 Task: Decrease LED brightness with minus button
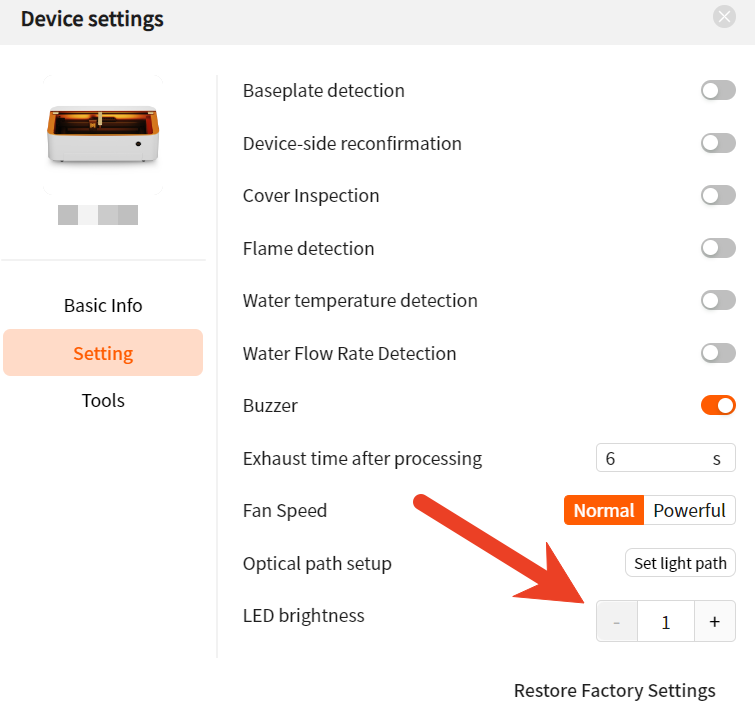coord(616,621)
